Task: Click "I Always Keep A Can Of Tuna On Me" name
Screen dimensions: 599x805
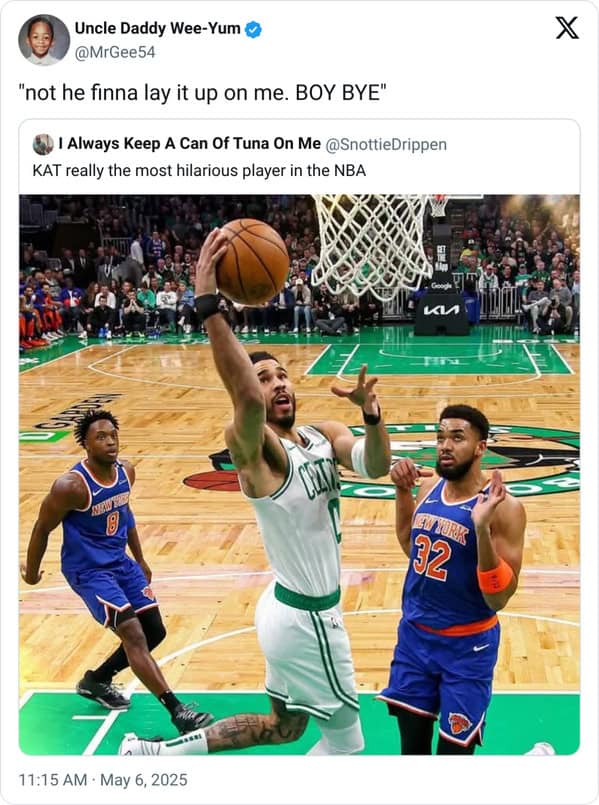Action: [189, 144]
